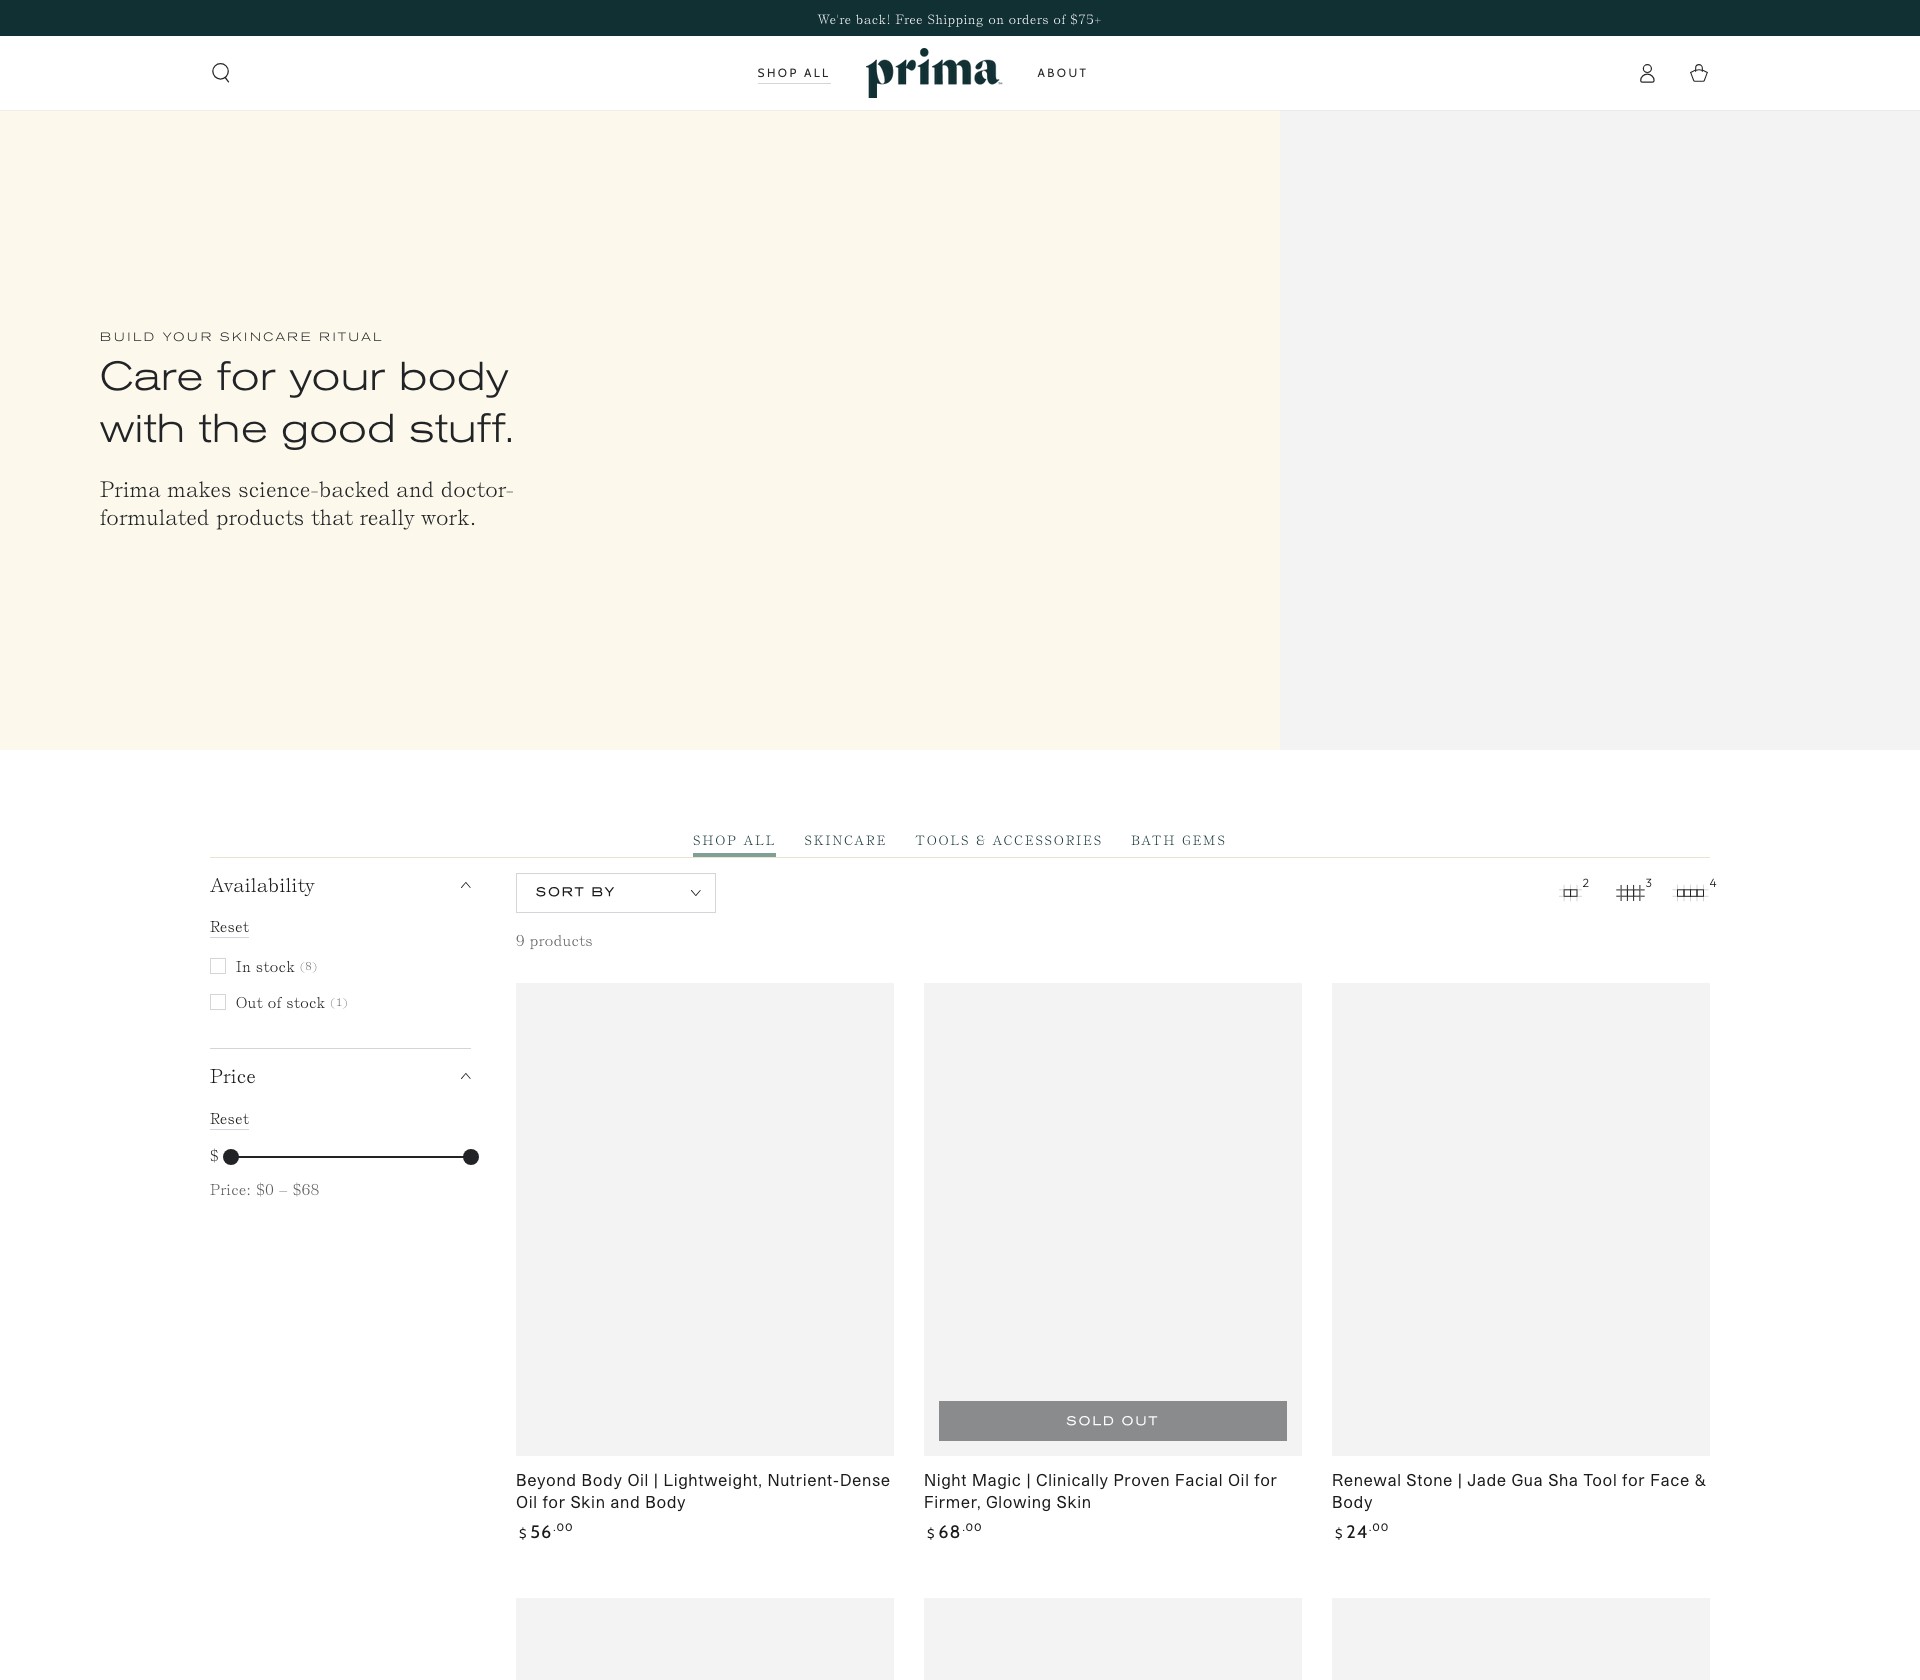This screenshot has height=1680, width=1920.
Task: Click the Sold Out badge on Night Magic
Action: click(1113, 1421)
